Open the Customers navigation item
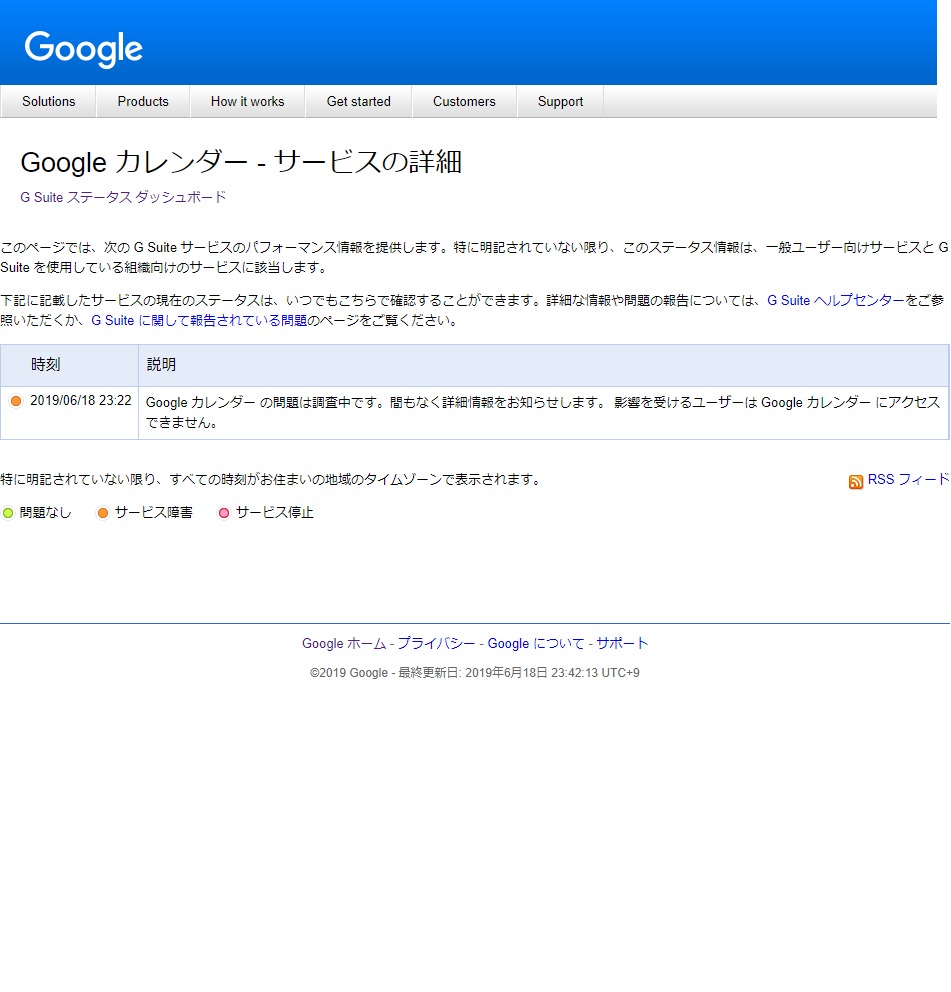Screen dimensions: 951x992 (464, 101)
